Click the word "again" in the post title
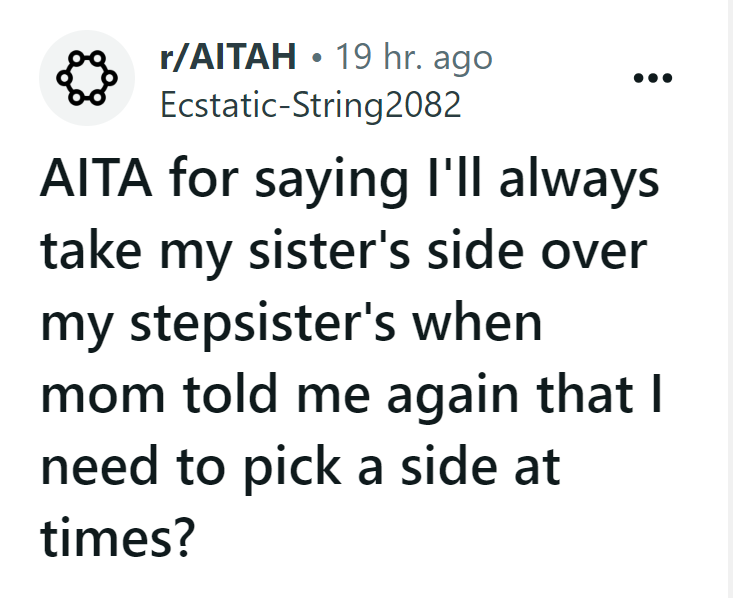The width and height of the screenshot is (733, 598). click(450, 396)
